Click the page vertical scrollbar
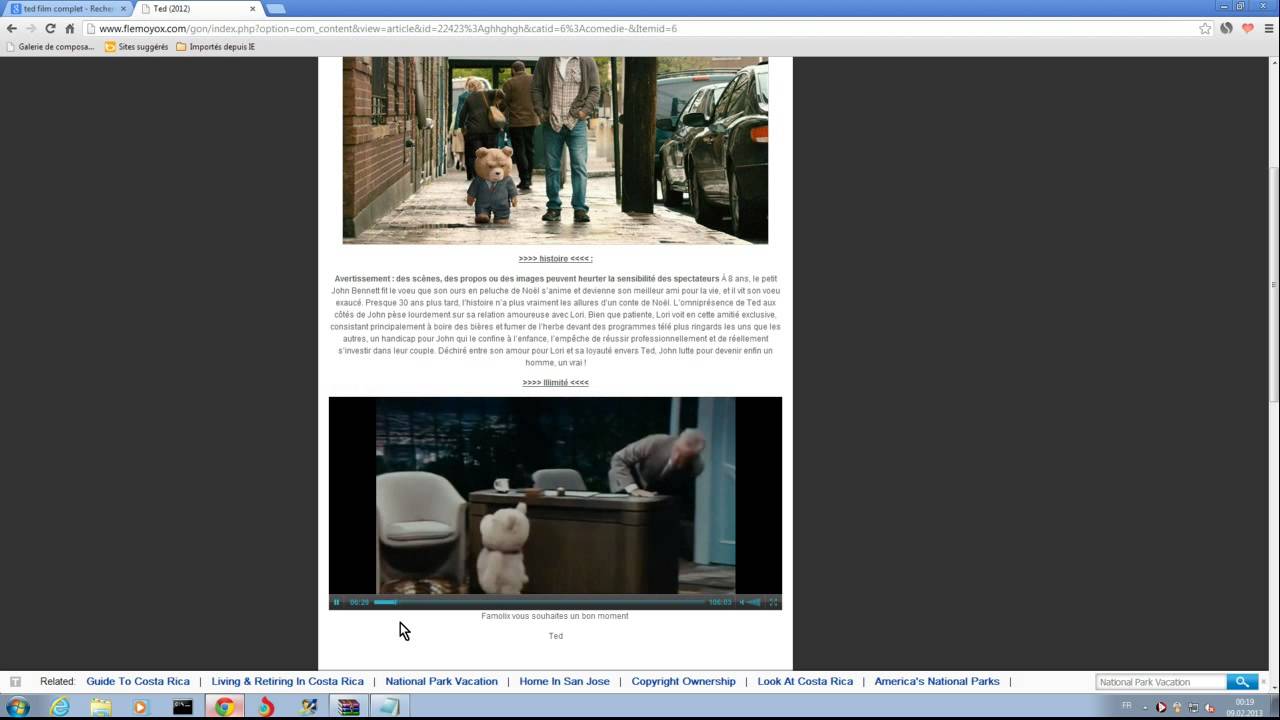The width and height of the screenshot is (1280, 720). point(1273,284)
